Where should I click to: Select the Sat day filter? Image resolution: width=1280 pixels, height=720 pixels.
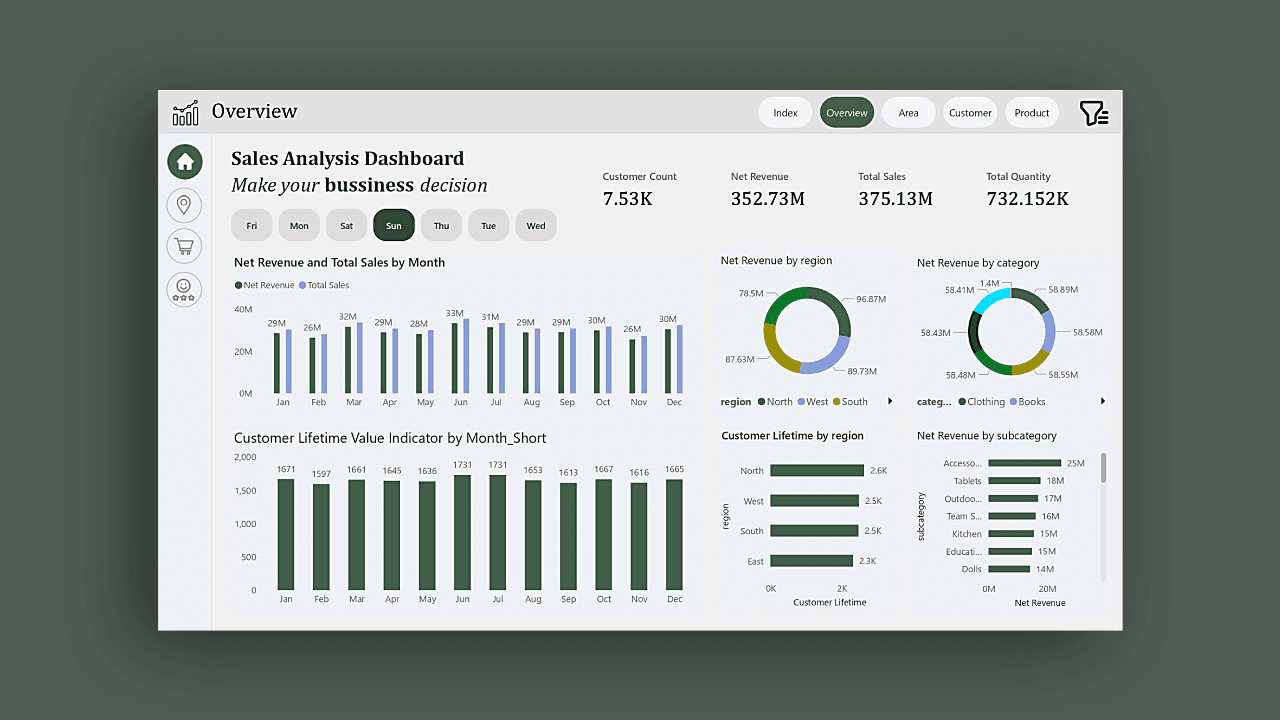pos(346,225)
